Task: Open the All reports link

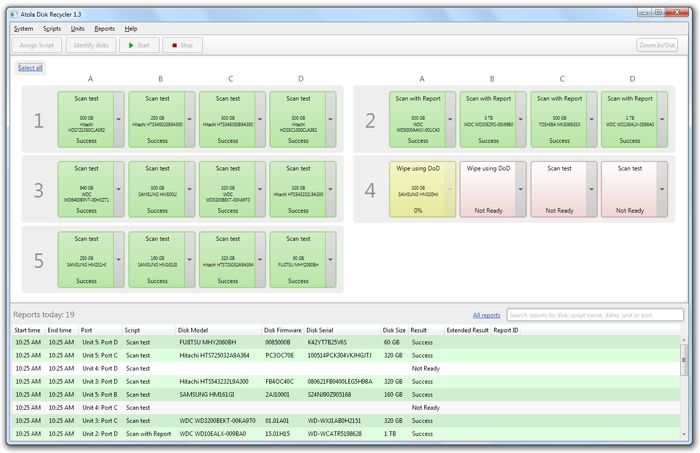Action: tap(487, 315)
